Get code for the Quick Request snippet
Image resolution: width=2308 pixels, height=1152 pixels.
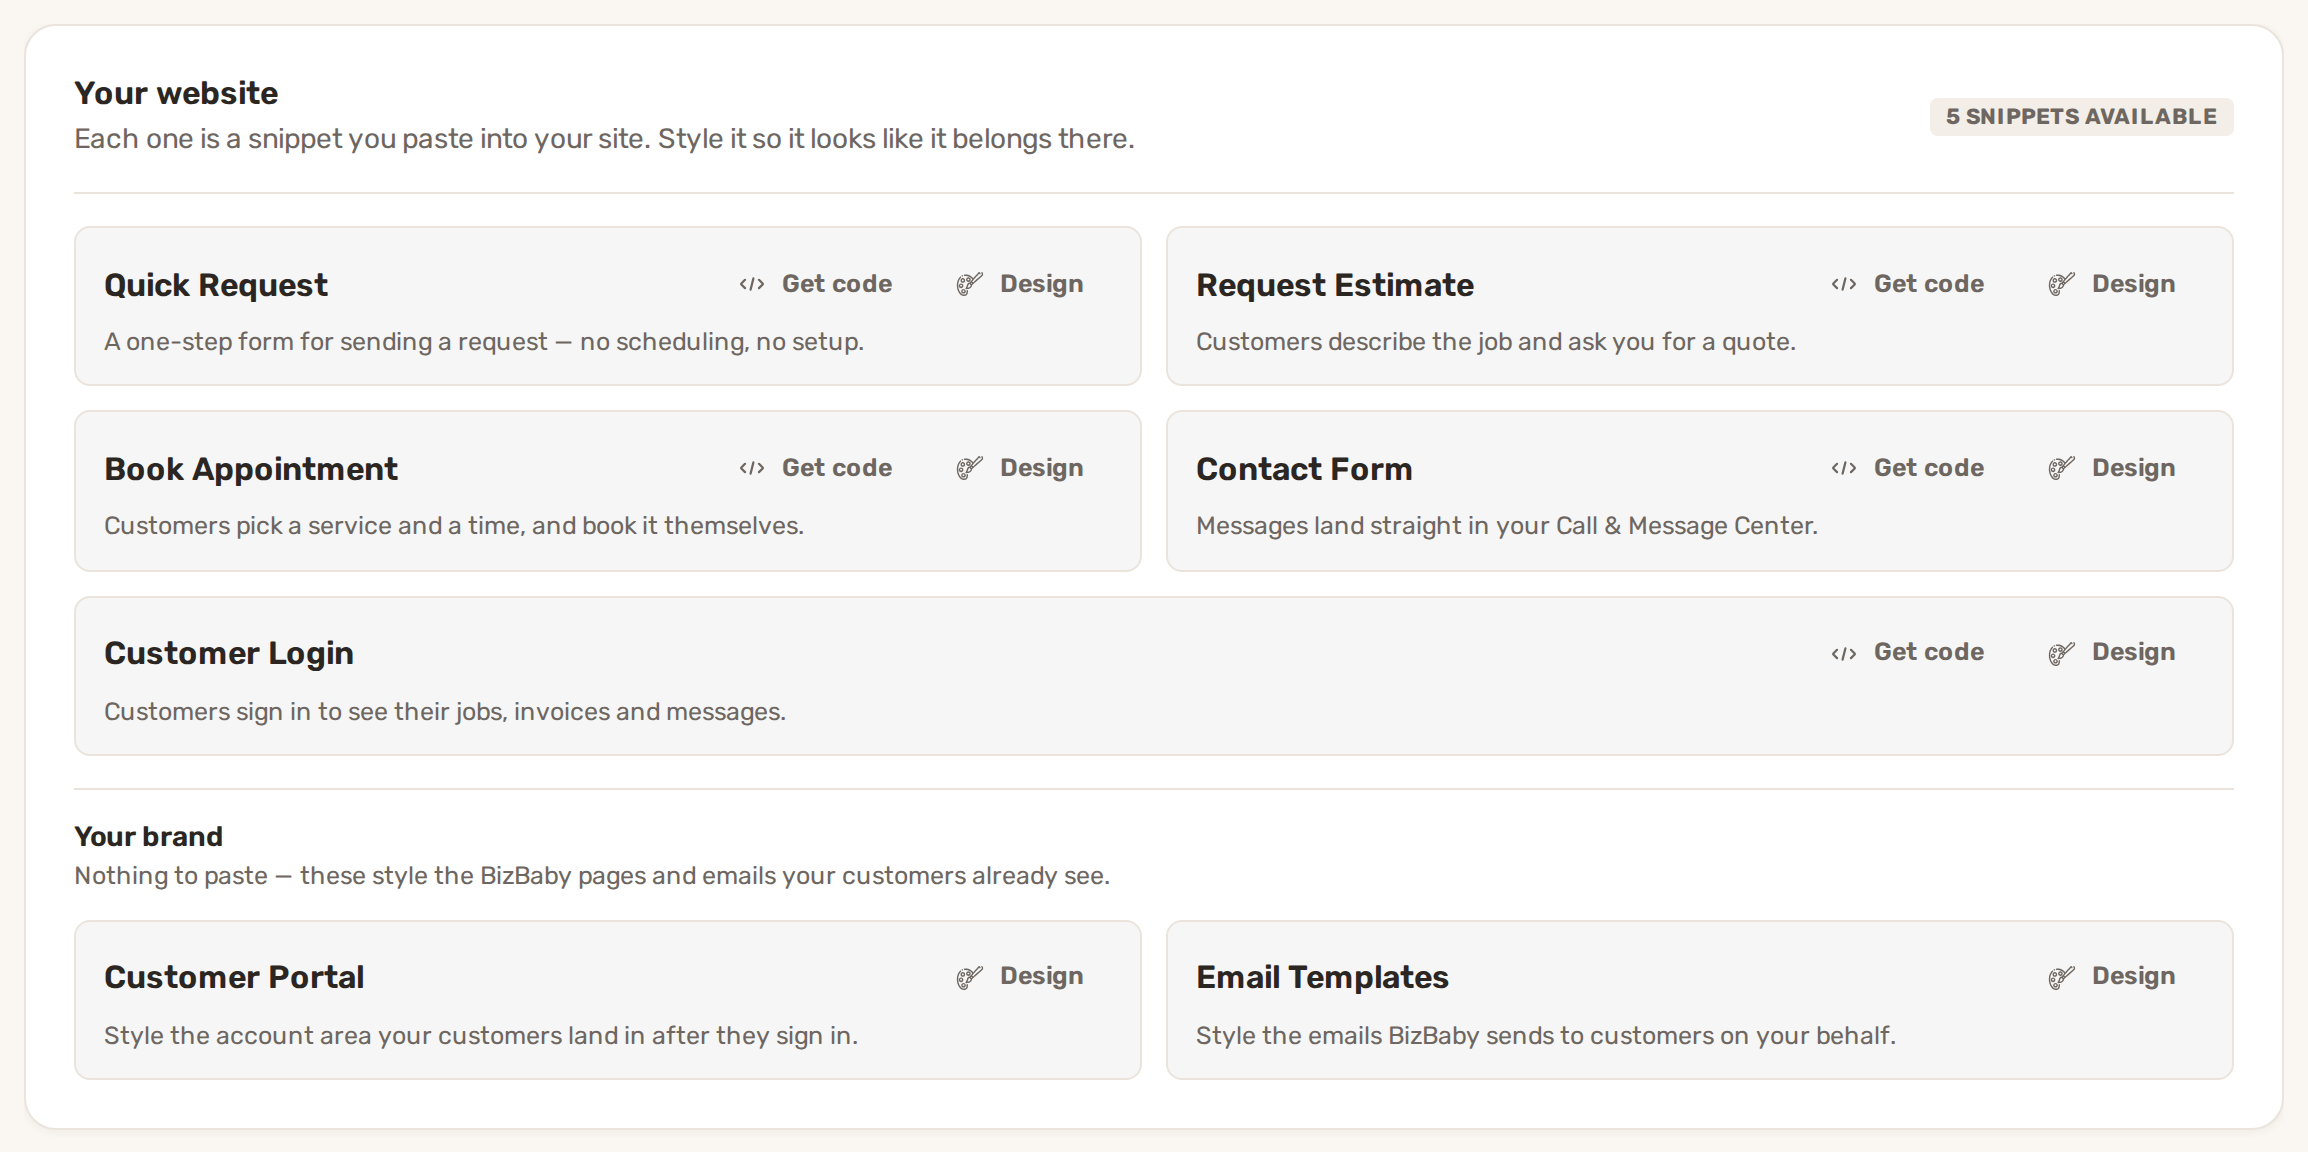(x=815, y=284)
